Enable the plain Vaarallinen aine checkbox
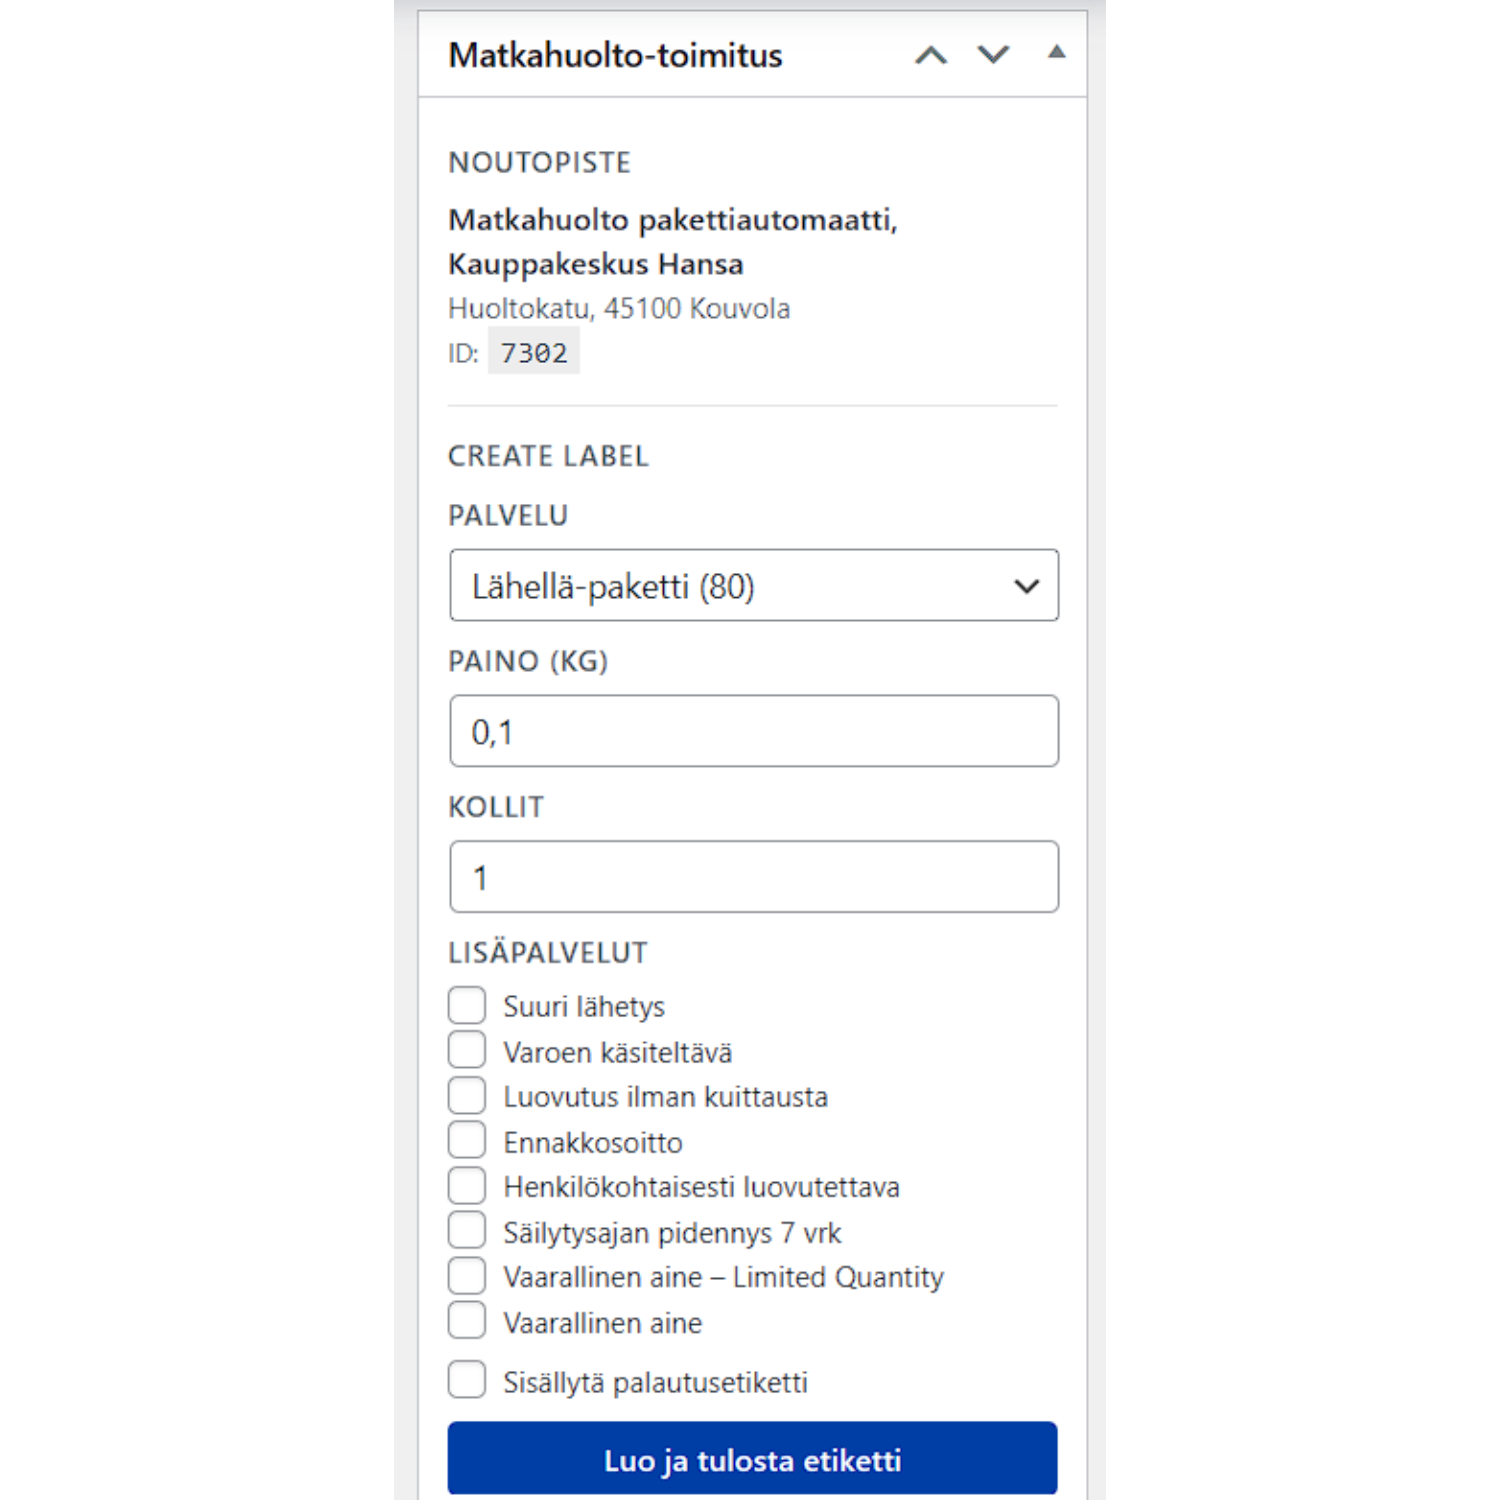This screenshot has height=1500, width=1500. 467,1320
